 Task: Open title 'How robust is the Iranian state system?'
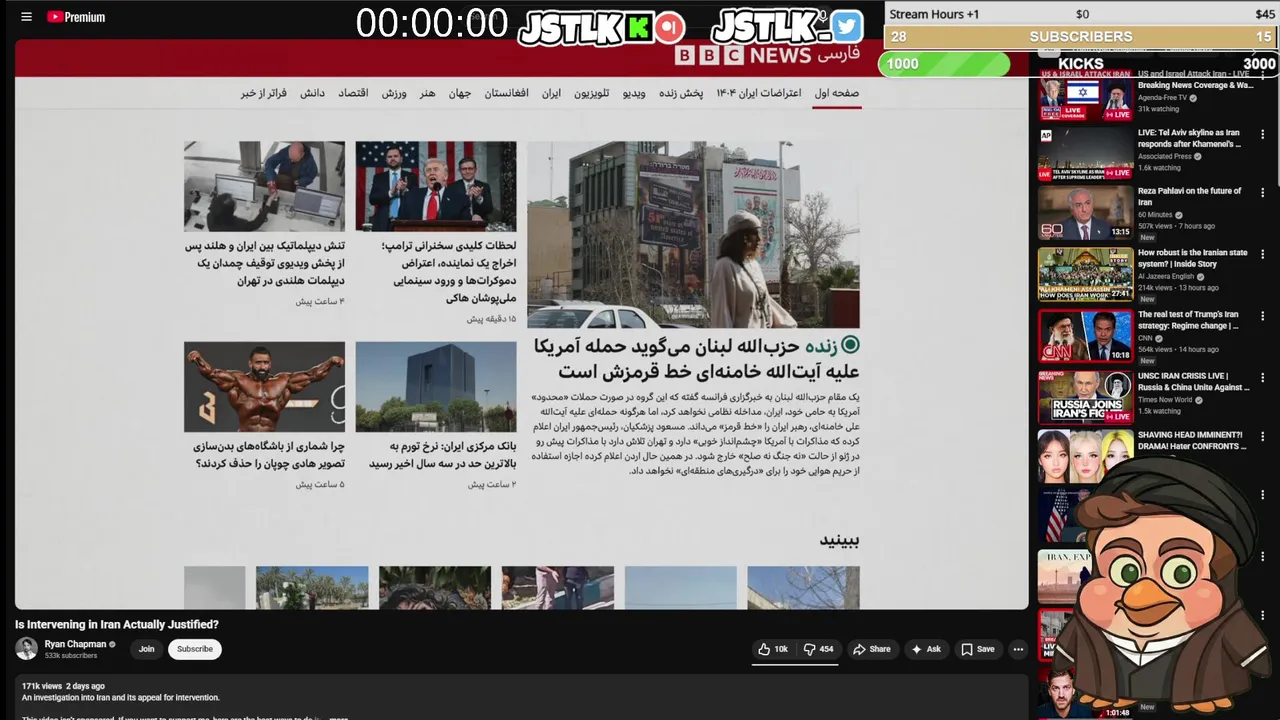(1192, 258)
